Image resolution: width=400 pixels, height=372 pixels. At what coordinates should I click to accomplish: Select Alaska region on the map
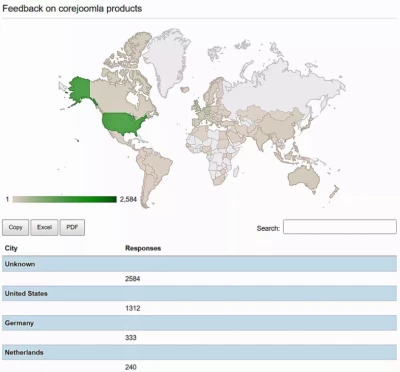click(x=79, y=89)
